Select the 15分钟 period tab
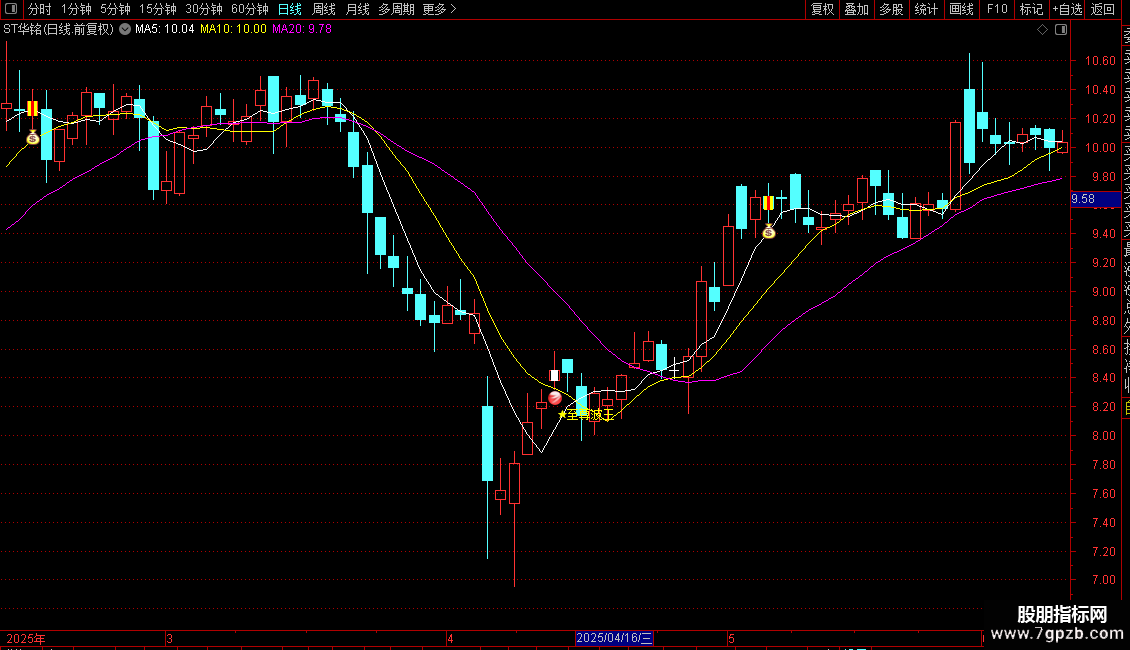Image resolution: width=1130 pixels, height=650 pixels. [157, 9]
